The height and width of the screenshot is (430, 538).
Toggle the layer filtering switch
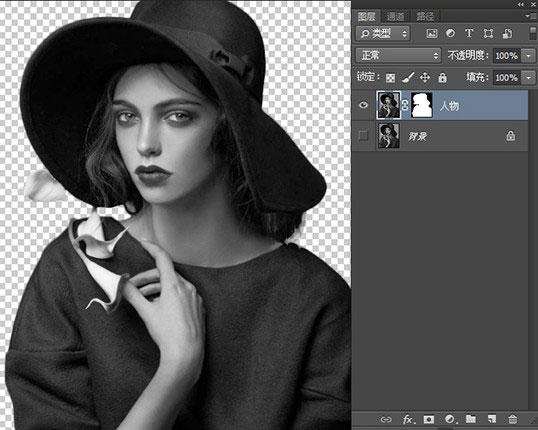tap(533, 34)
